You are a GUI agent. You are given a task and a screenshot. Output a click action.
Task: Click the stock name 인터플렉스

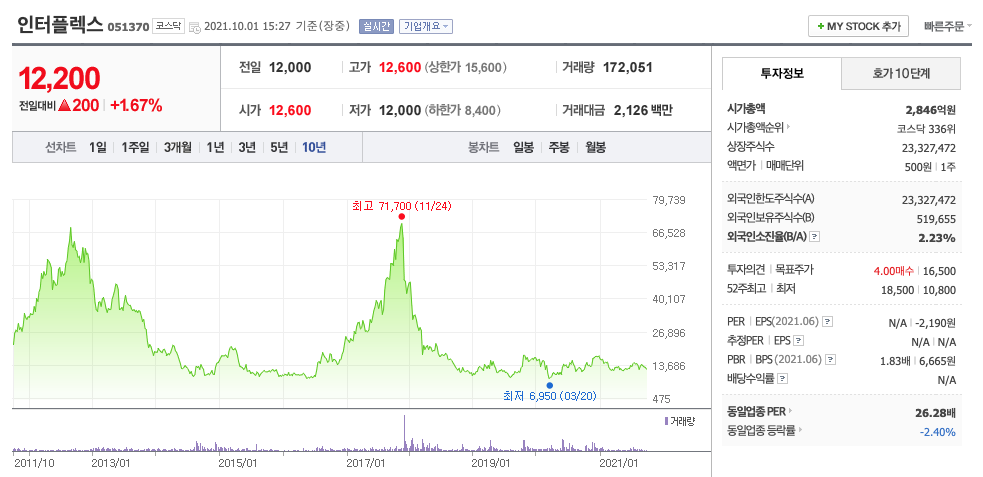[60, 25]
